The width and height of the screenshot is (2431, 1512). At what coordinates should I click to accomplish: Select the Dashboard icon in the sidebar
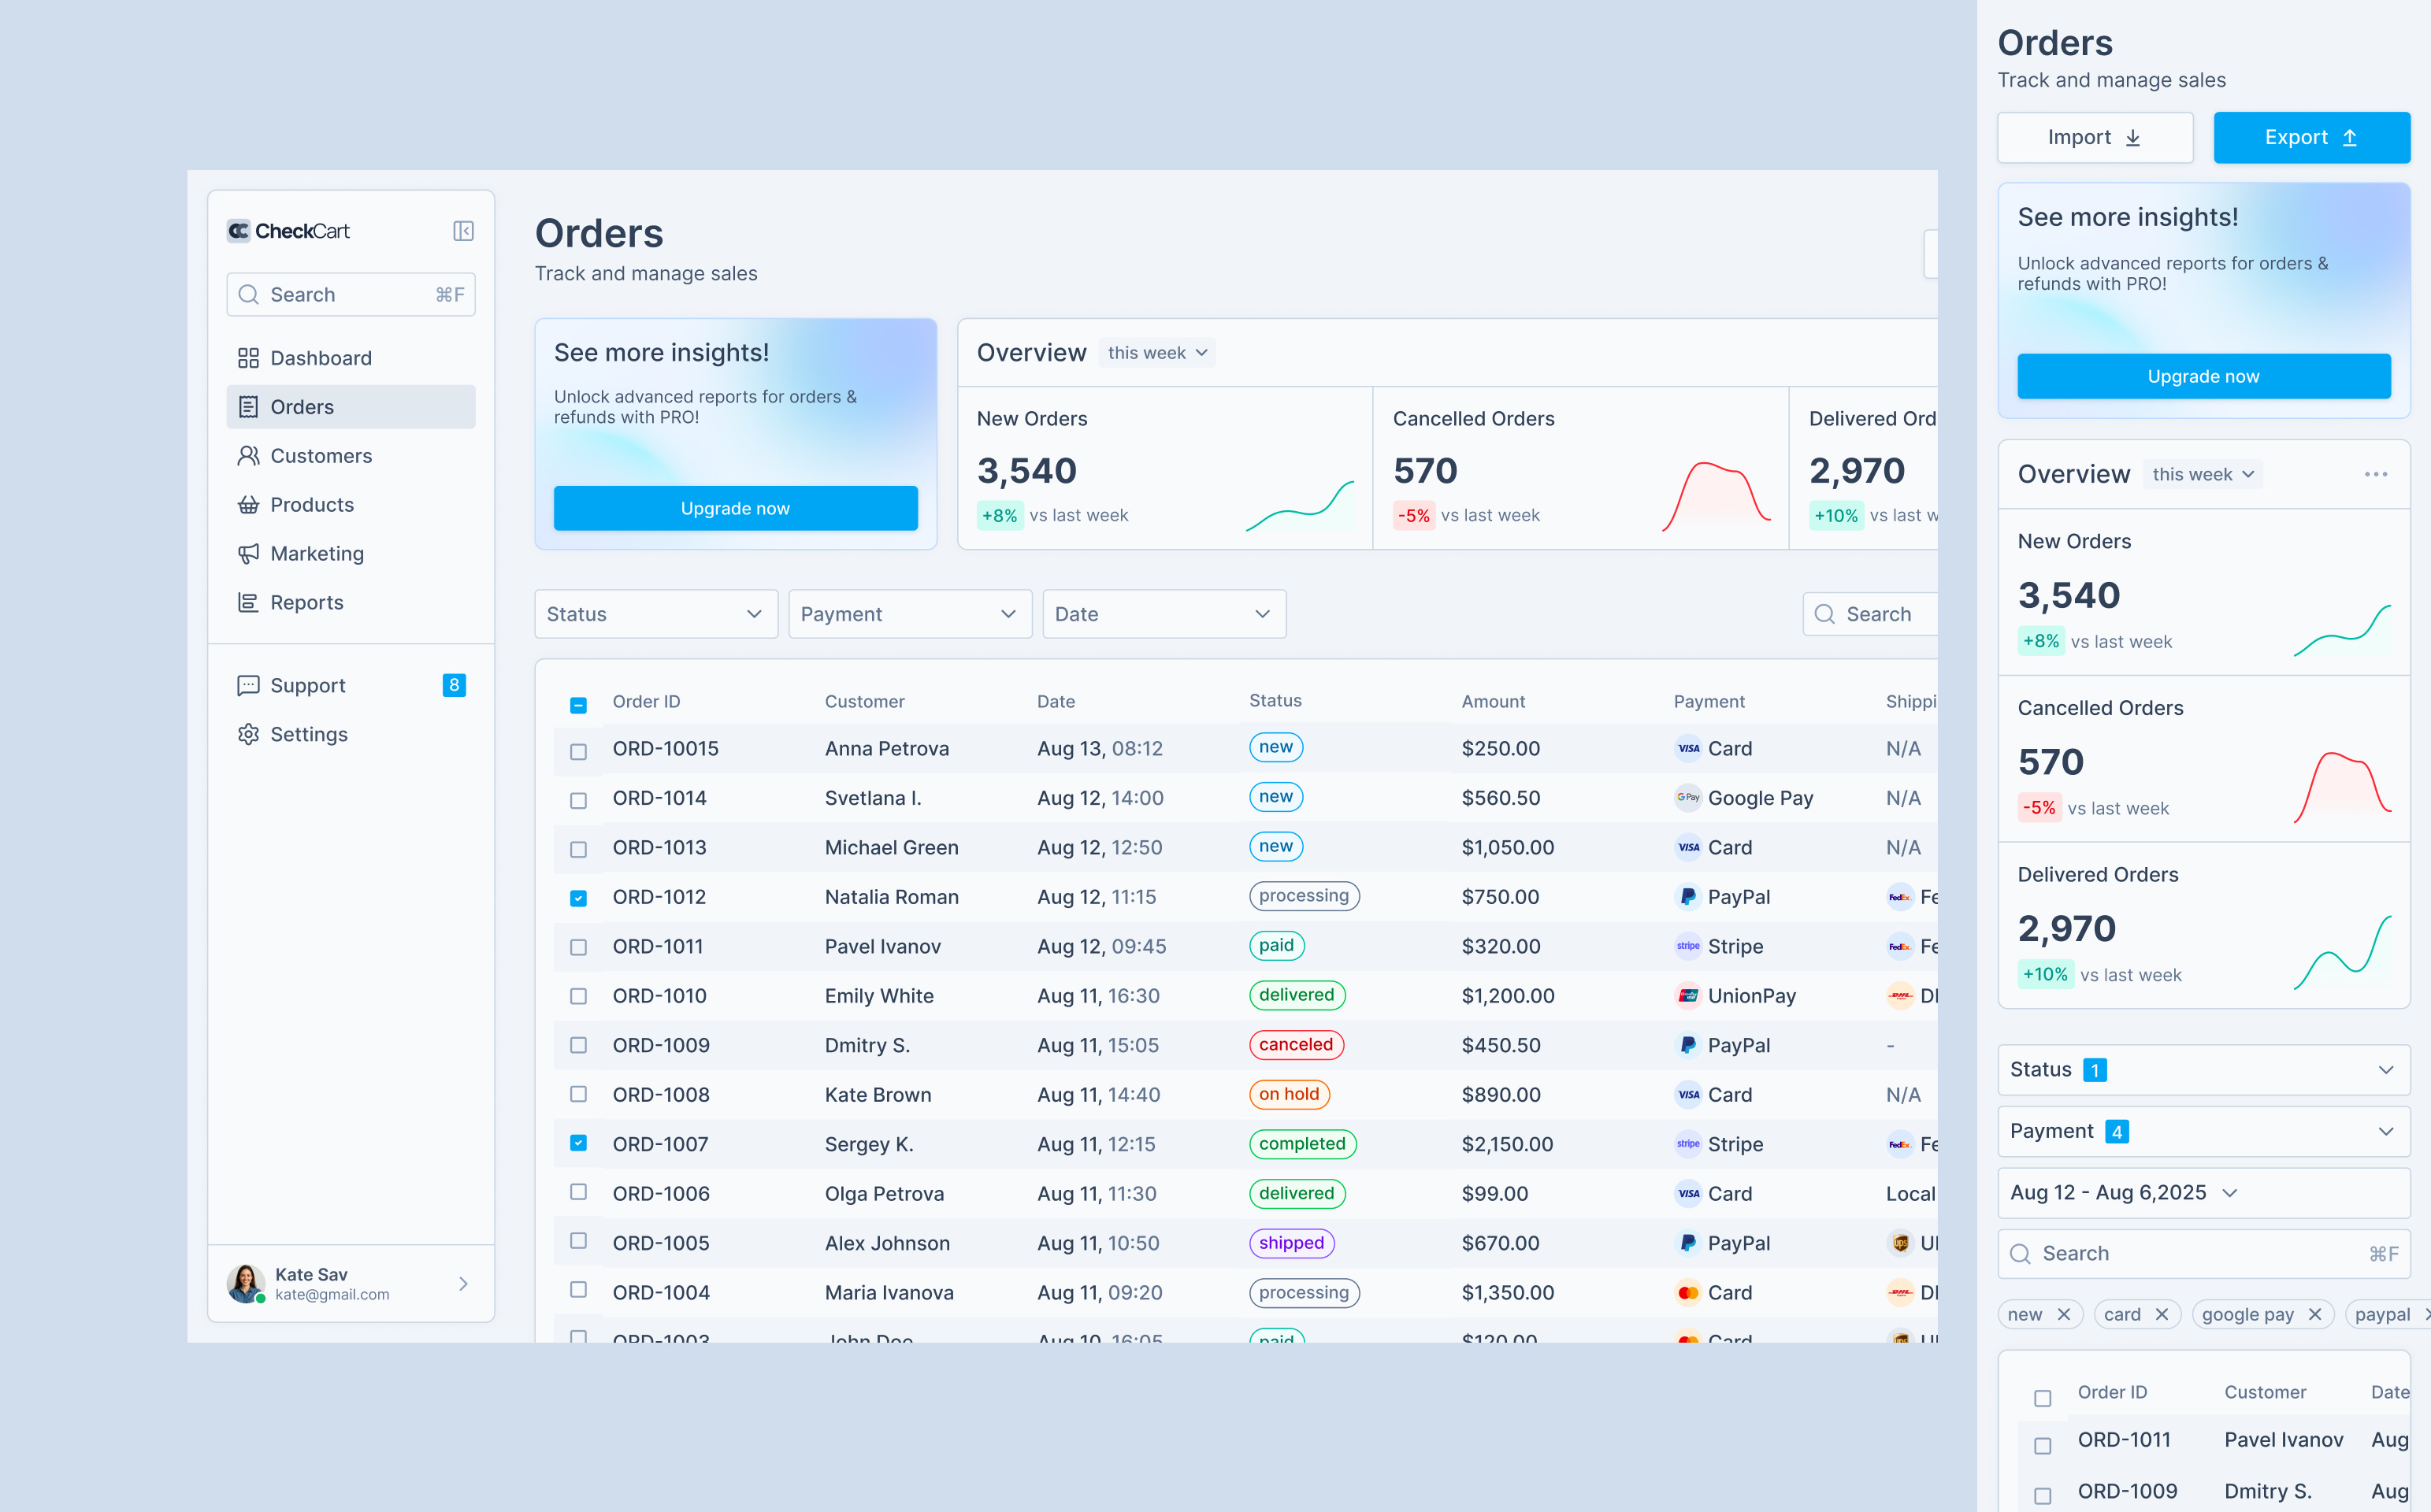249,357
